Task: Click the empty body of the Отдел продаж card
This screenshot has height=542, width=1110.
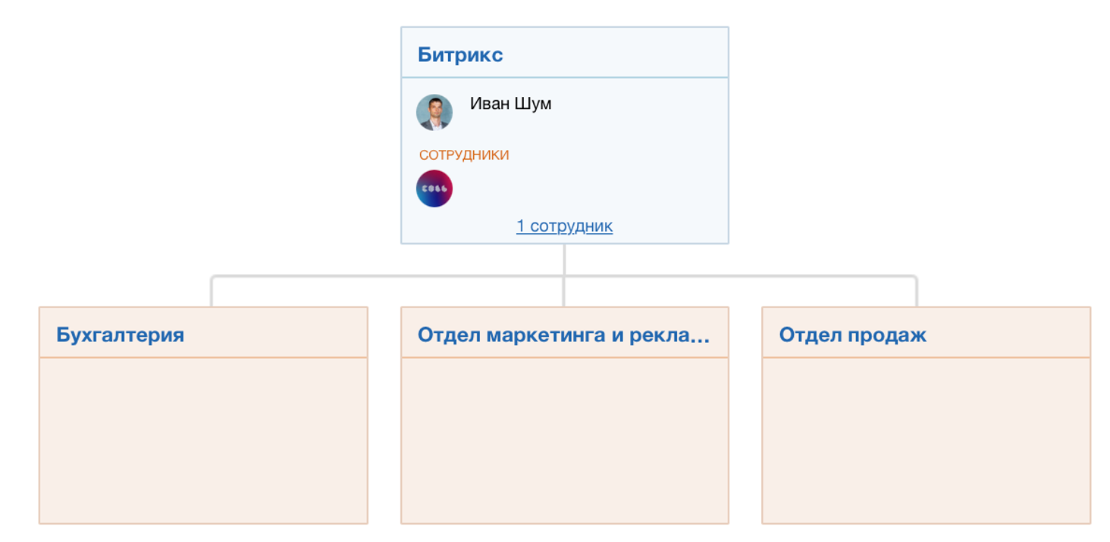Action: click(925, 440)
